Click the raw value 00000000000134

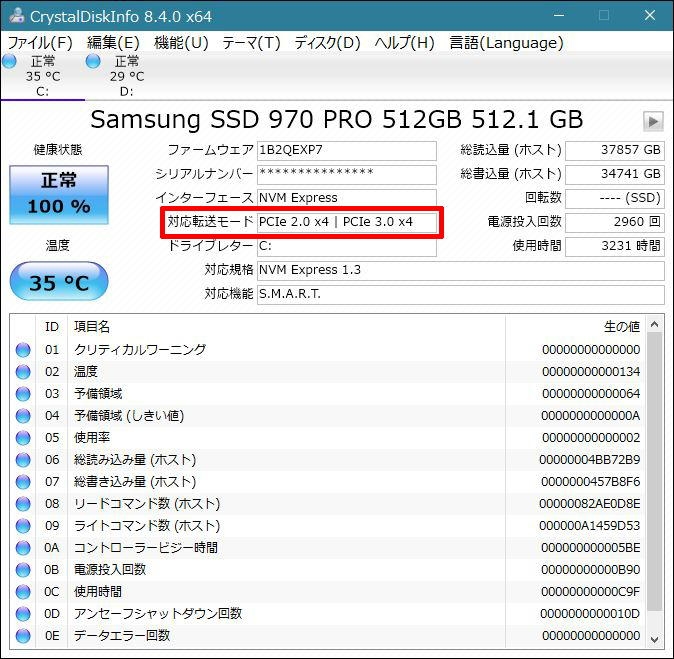(x=591, y=372)
